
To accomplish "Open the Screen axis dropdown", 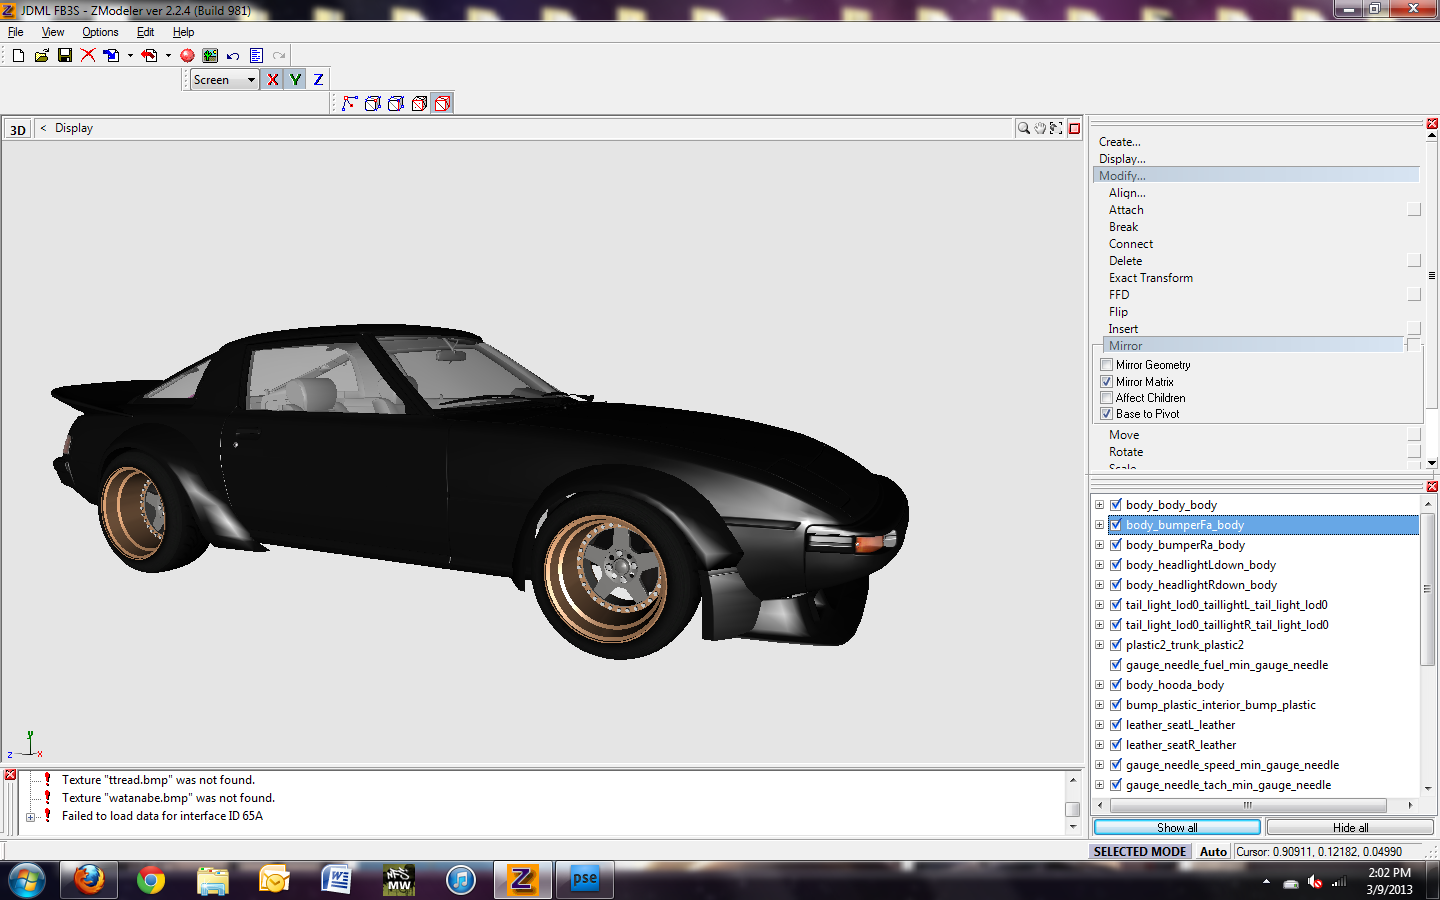I will (x=251, y=80).
